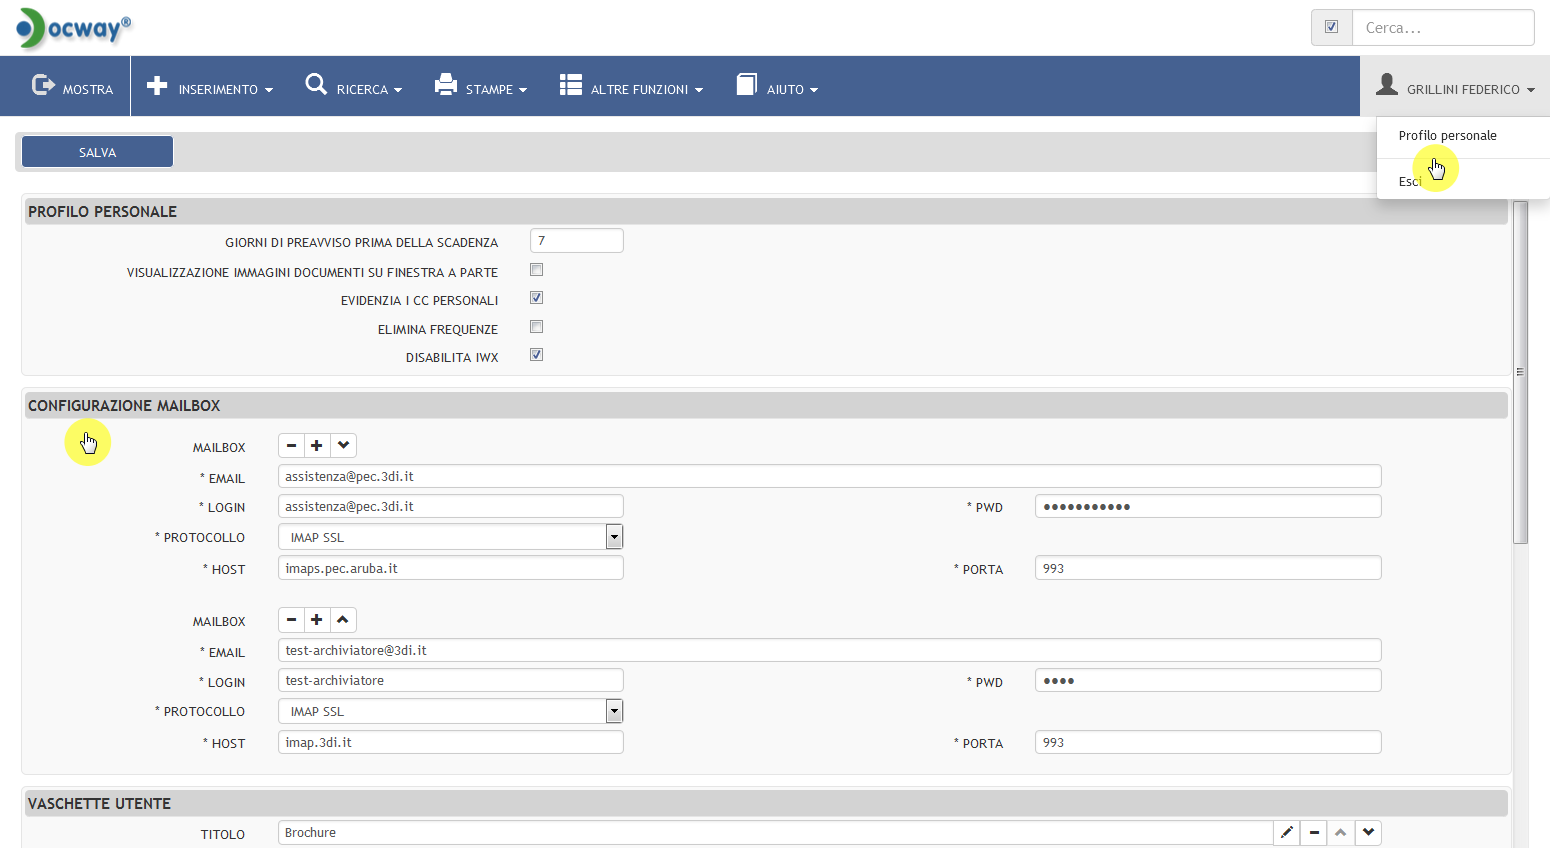1550x848 pixels.
Task: Expand the Inserimento menu
Action: point(210,88)
